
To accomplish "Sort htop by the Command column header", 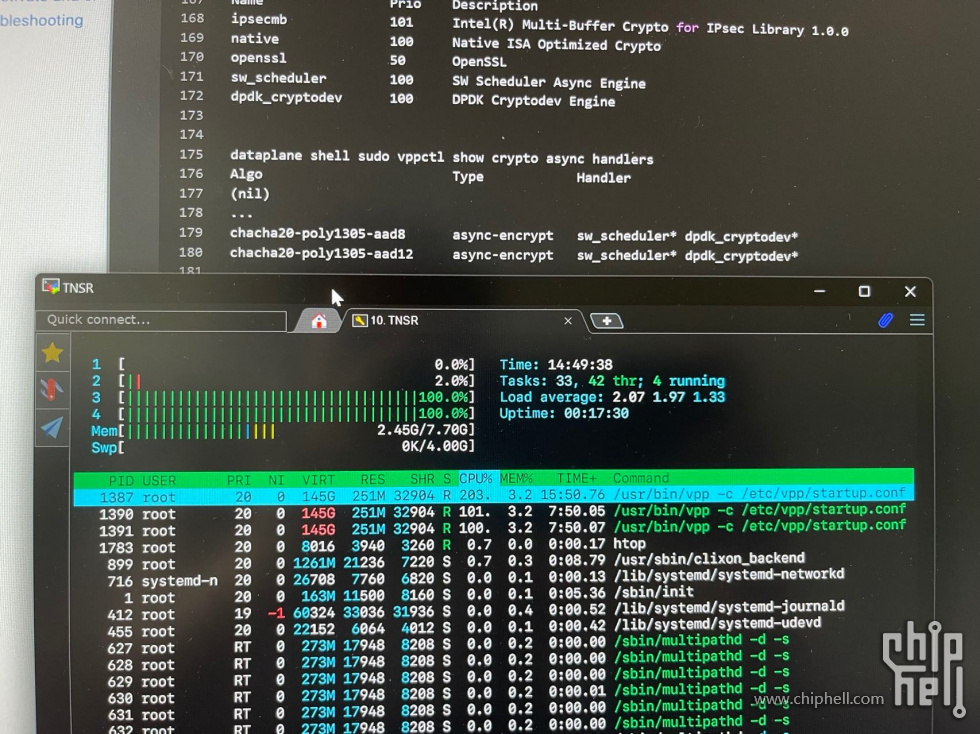I will [x=641, y=478].
